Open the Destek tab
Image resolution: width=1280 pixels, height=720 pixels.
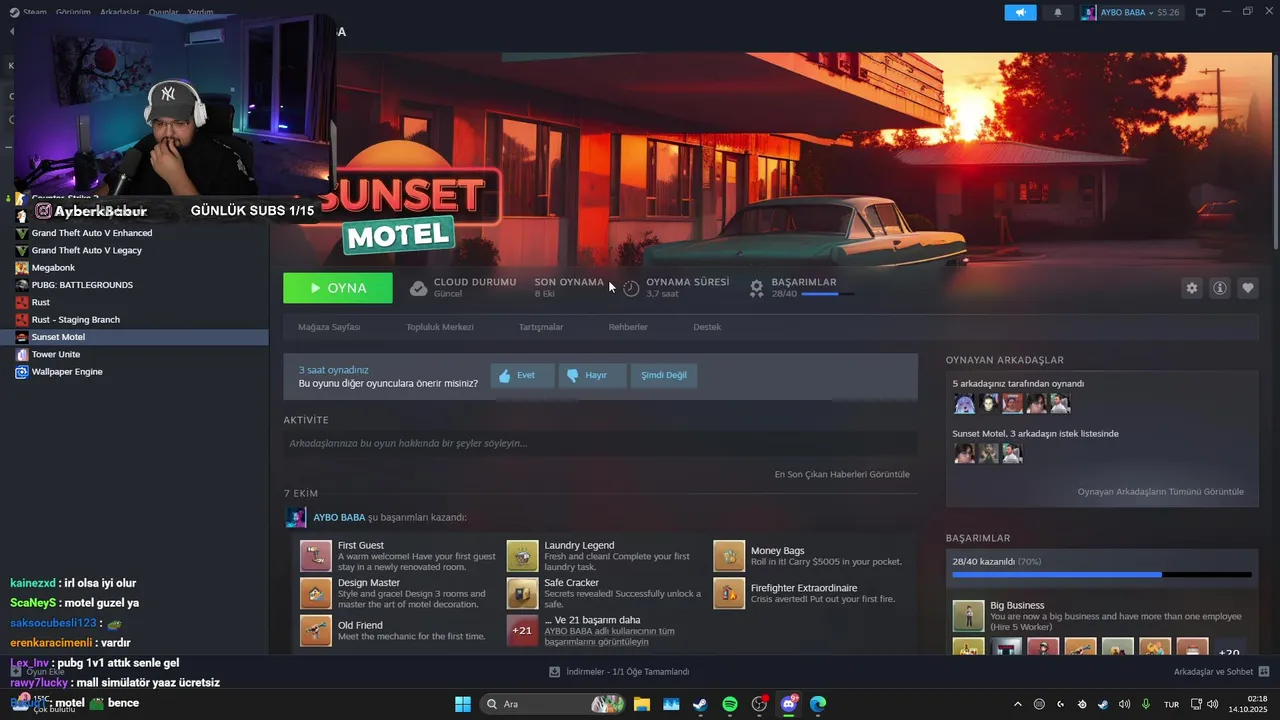tap(707, 327)
